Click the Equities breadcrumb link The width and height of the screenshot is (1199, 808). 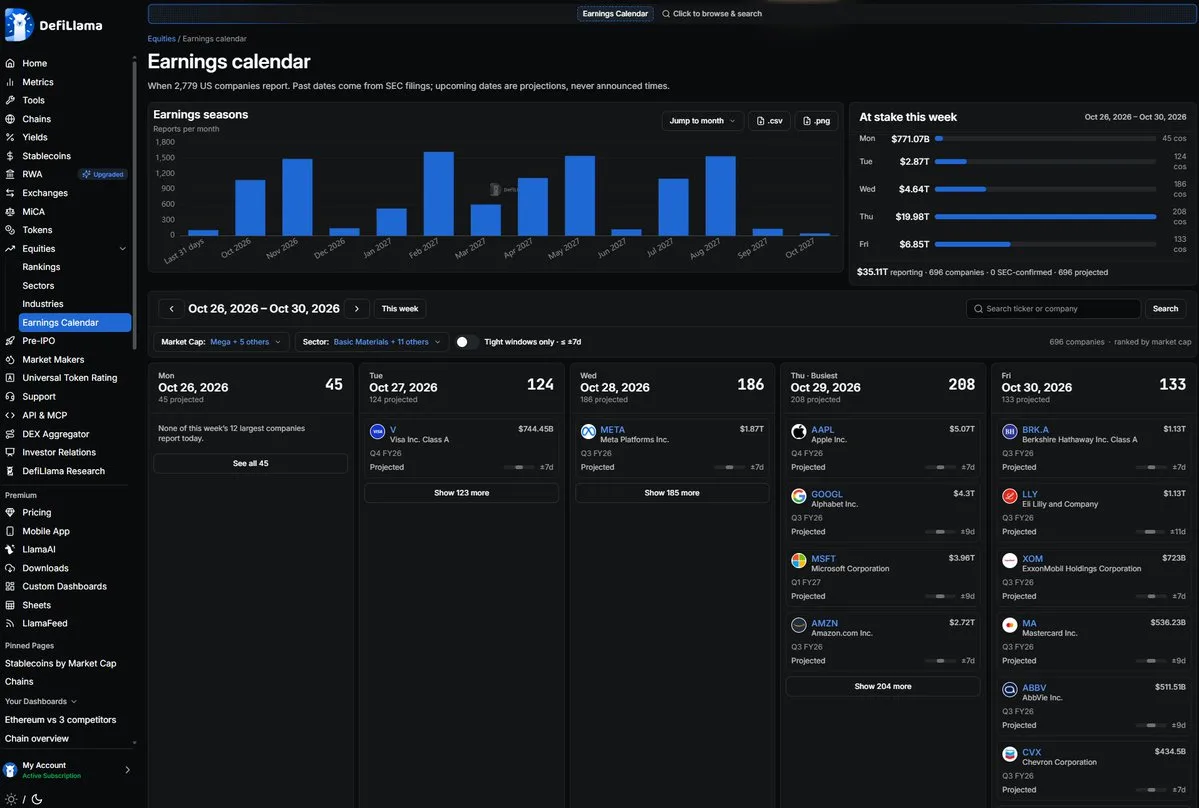click(x=161, y=39)
